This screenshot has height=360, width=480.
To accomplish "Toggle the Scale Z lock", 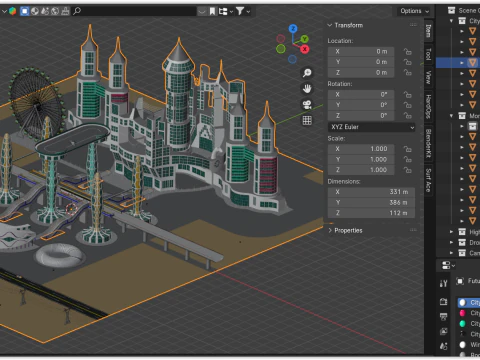I will 407,170.
